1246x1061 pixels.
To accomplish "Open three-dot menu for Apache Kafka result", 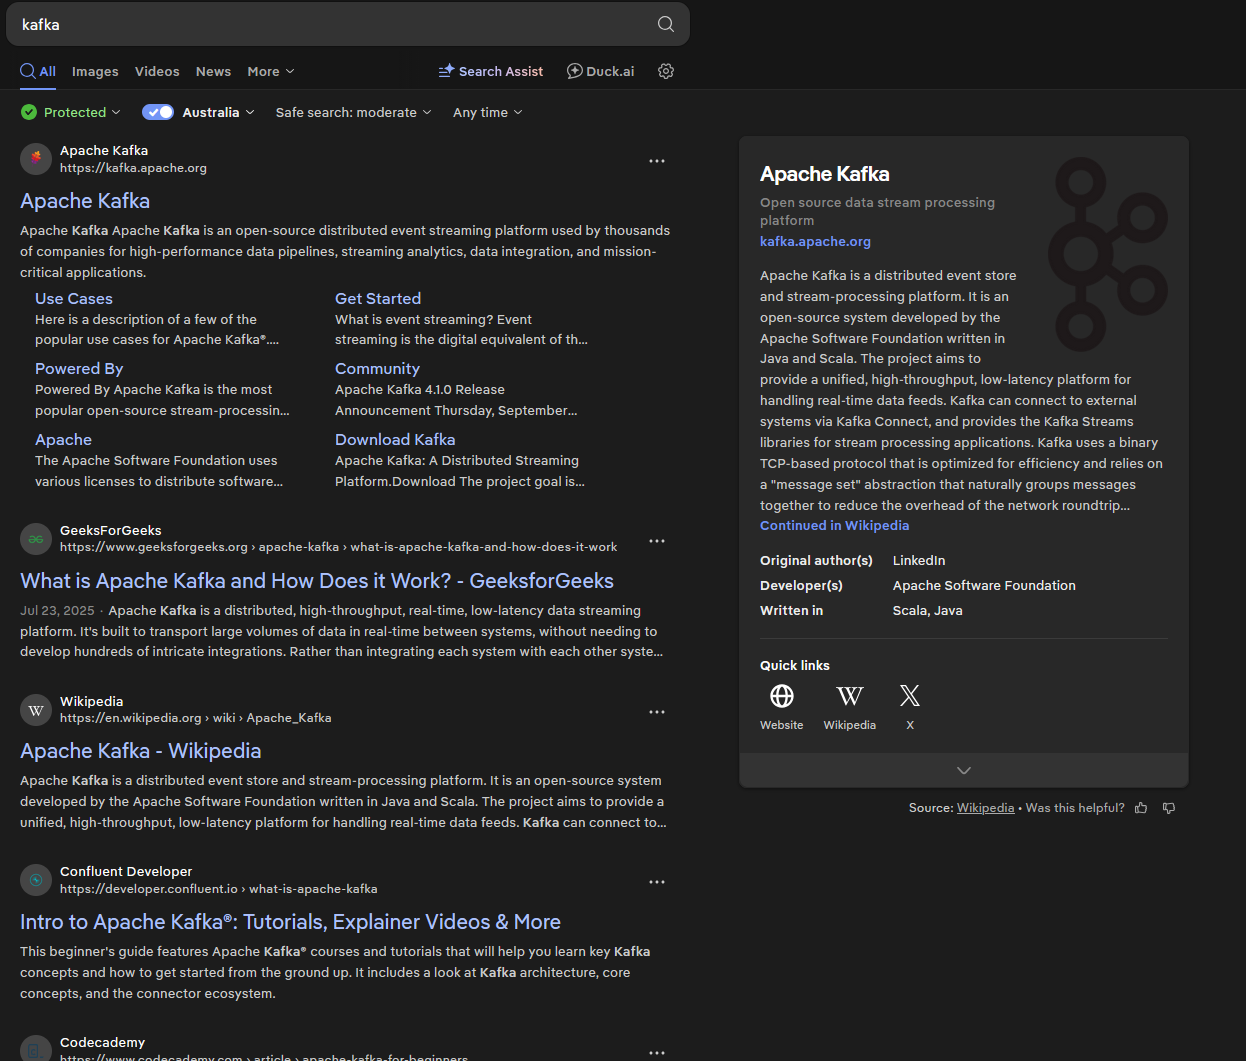I will tap(657, 161).
